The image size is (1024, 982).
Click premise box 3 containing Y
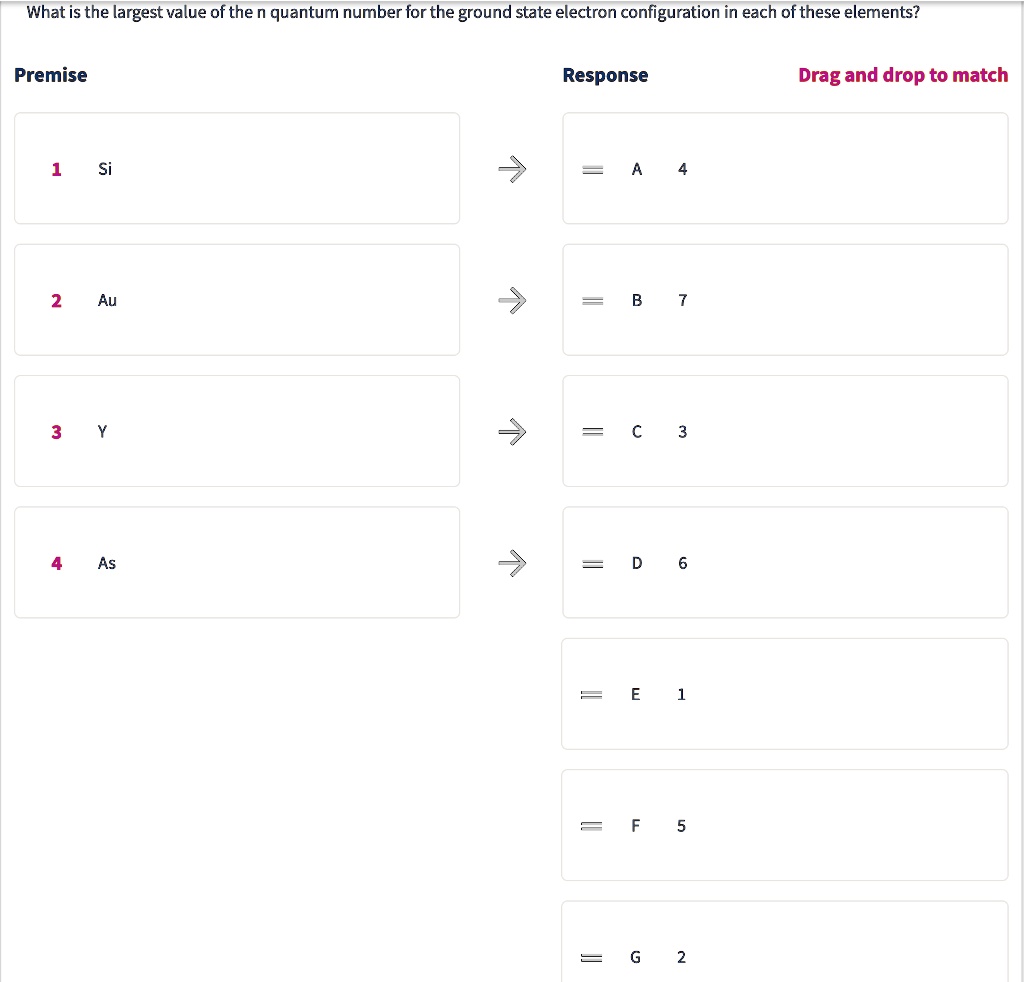(236, 431)
